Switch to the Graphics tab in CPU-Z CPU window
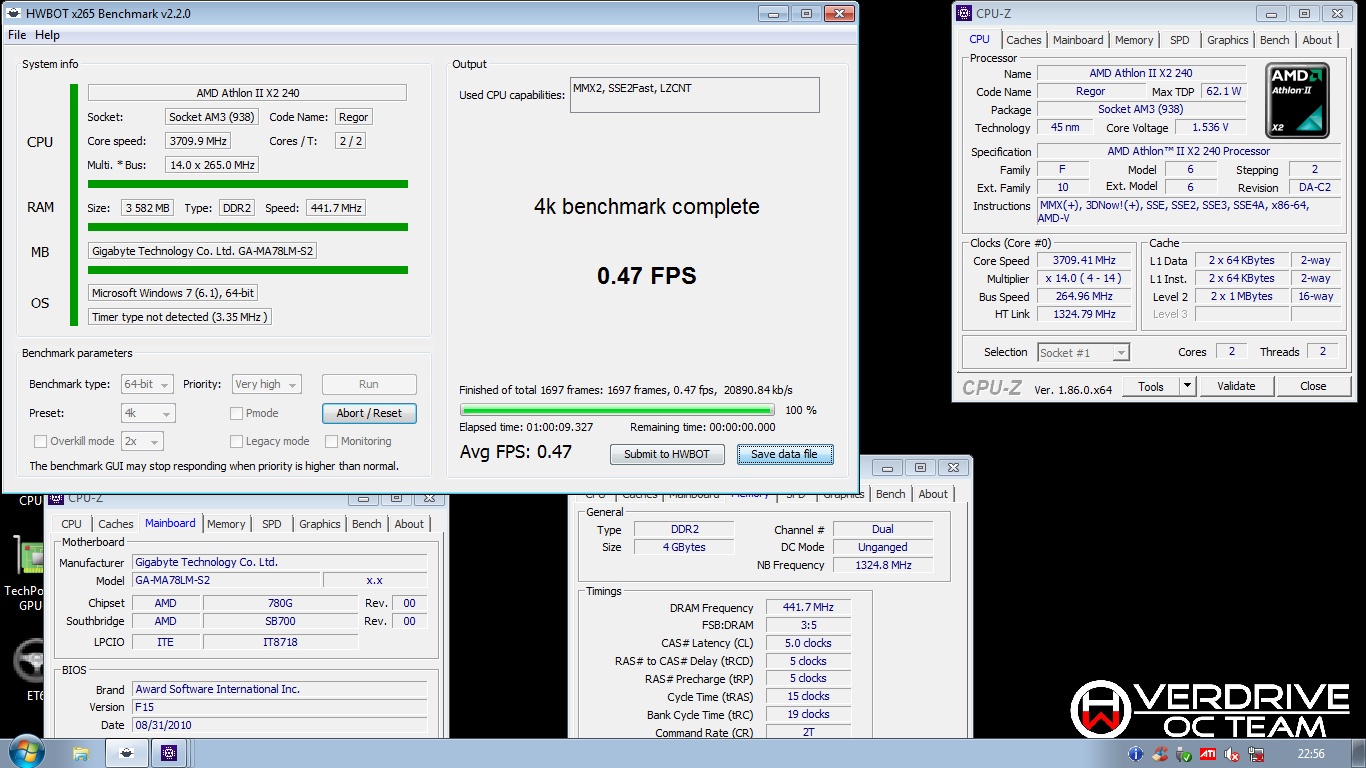Viewport: 1366px width, 768px height. pyautogui.click(x=1227, y=40)
